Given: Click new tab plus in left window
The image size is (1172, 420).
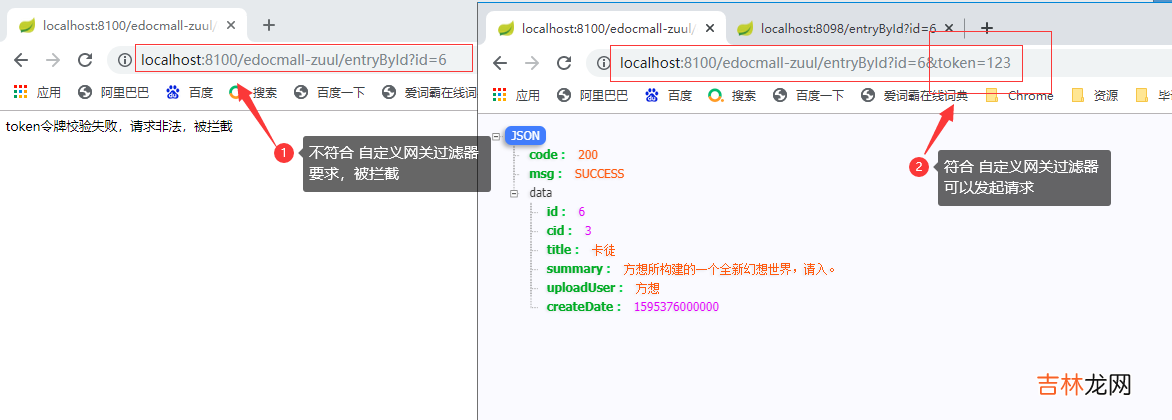Looking at the screenshot, I should click(x=268, y=25).
